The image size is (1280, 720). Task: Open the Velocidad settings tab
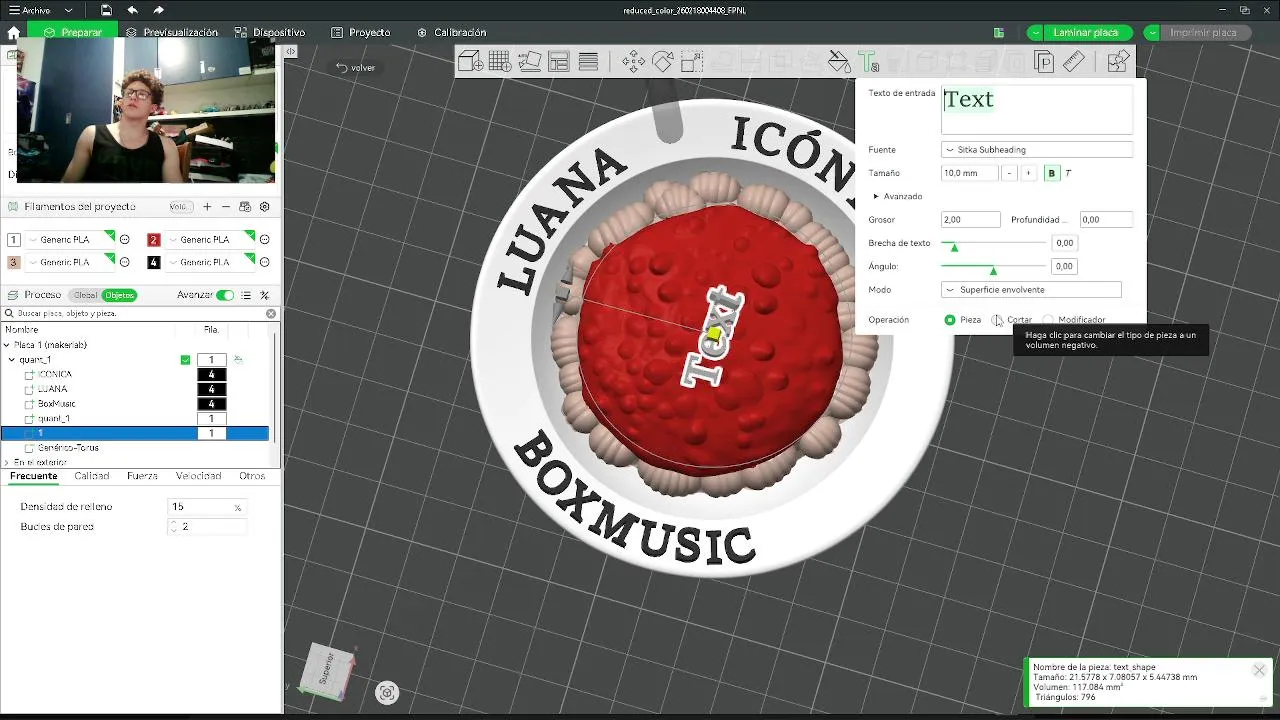point(199,477)
